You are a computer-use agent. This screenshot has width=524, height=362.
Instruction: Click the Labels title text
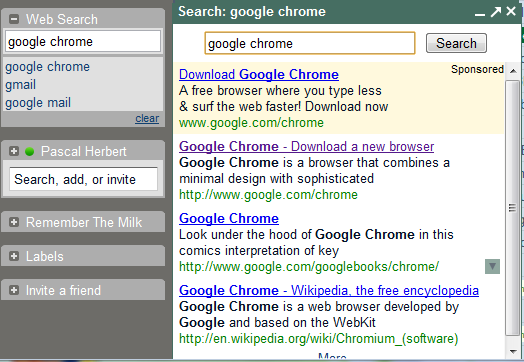[x=45, y=256]
